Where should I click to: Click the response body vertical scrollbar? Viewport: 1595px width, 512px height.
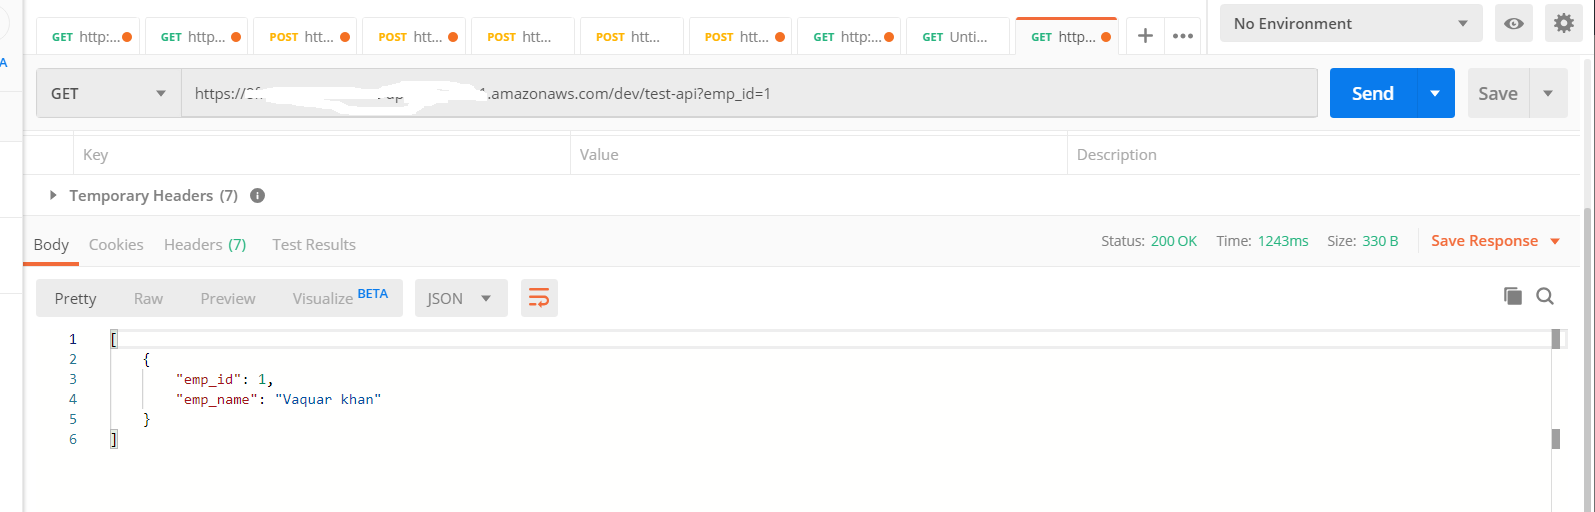(x=1556, y=420)
